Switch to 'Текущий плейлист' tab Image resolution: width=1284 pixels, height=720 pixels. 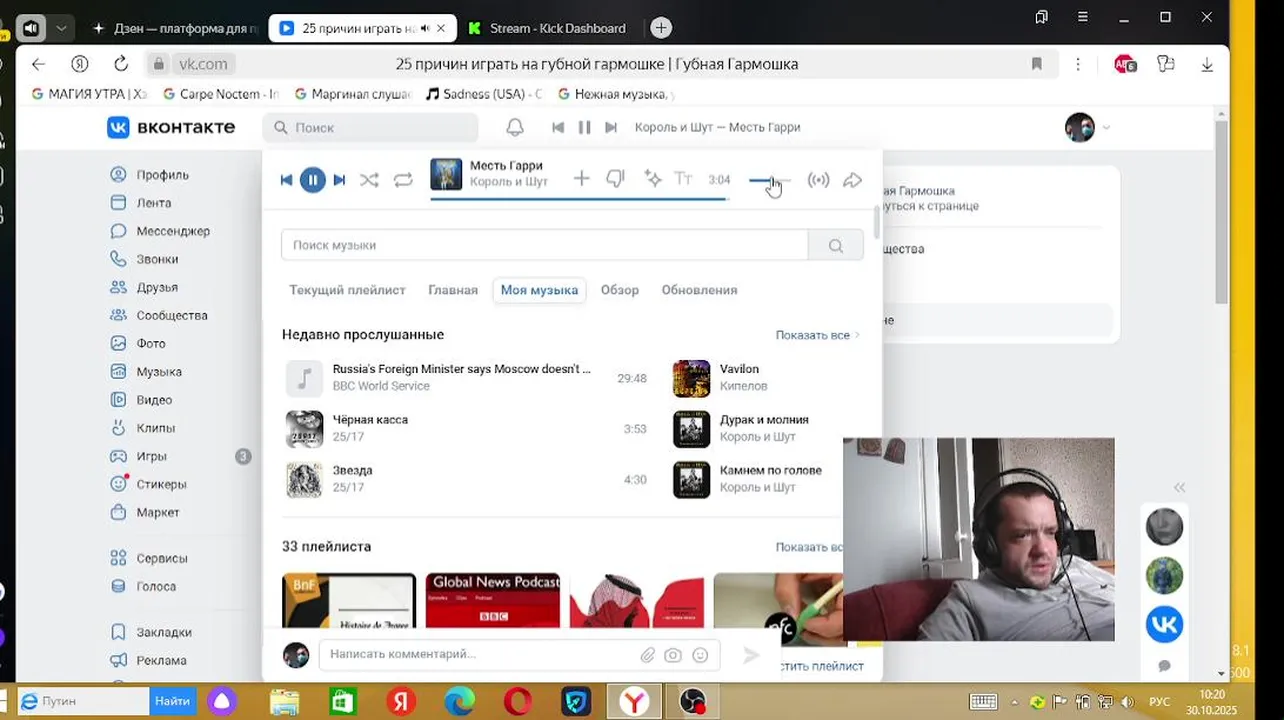[347, 290]
